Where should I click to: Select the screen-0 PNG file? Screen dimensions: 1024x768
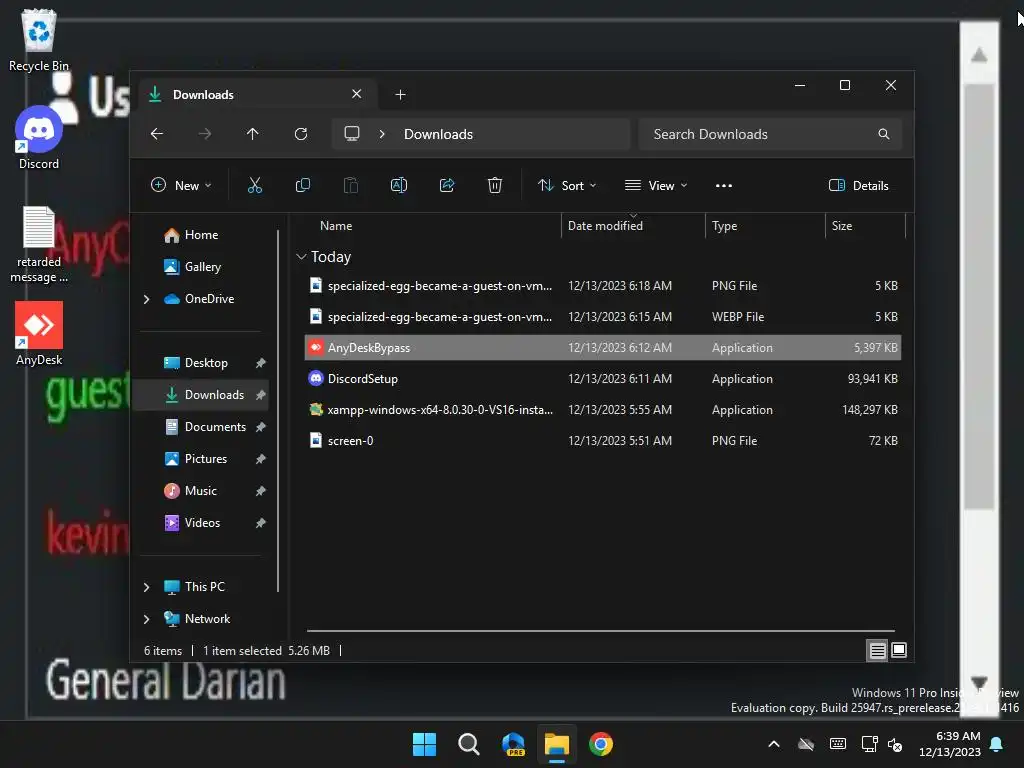603,441
